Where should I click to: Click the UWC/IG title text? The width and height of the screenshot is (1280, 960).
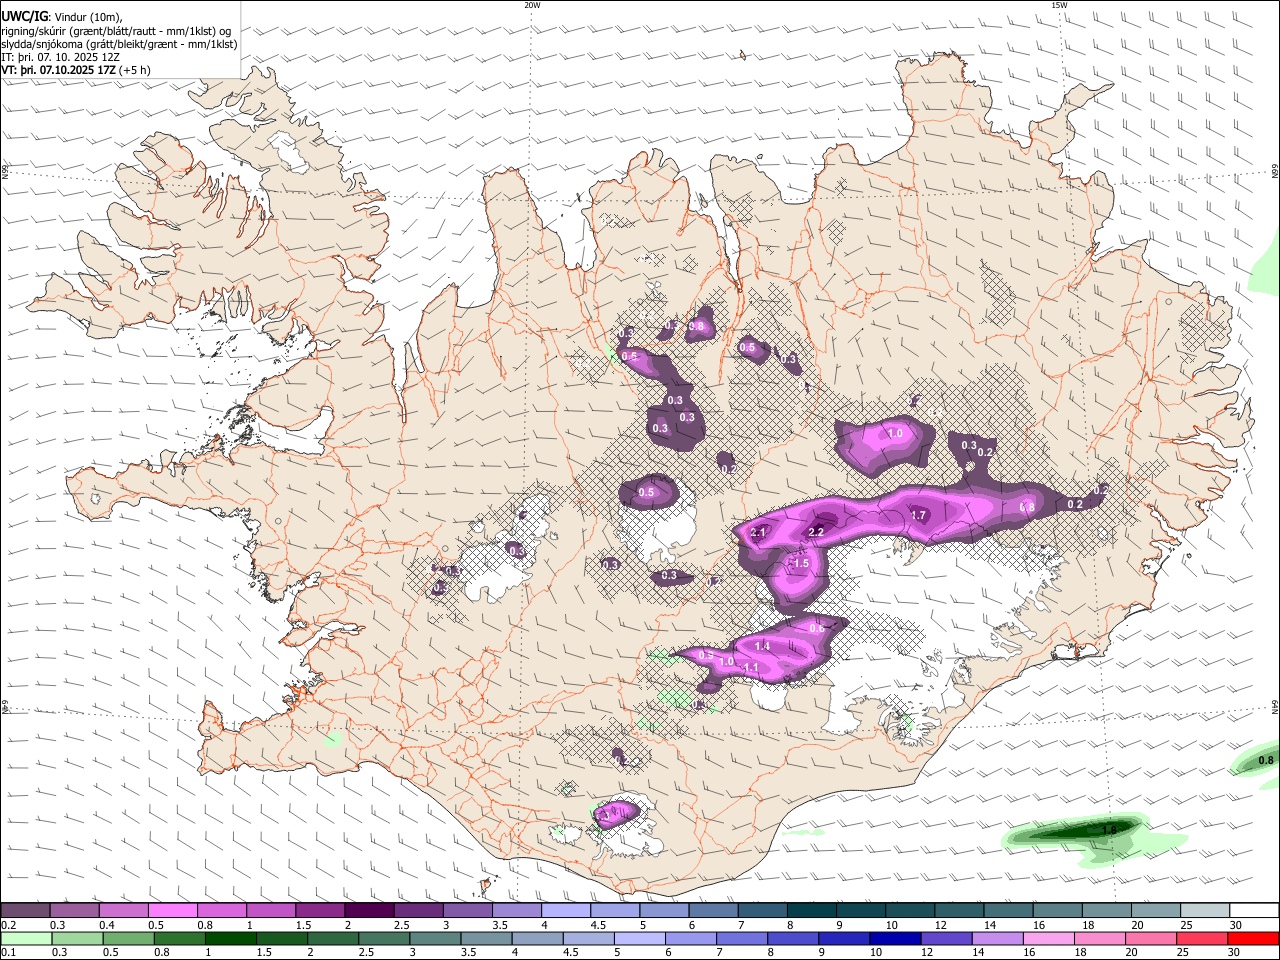pos(24,16)
